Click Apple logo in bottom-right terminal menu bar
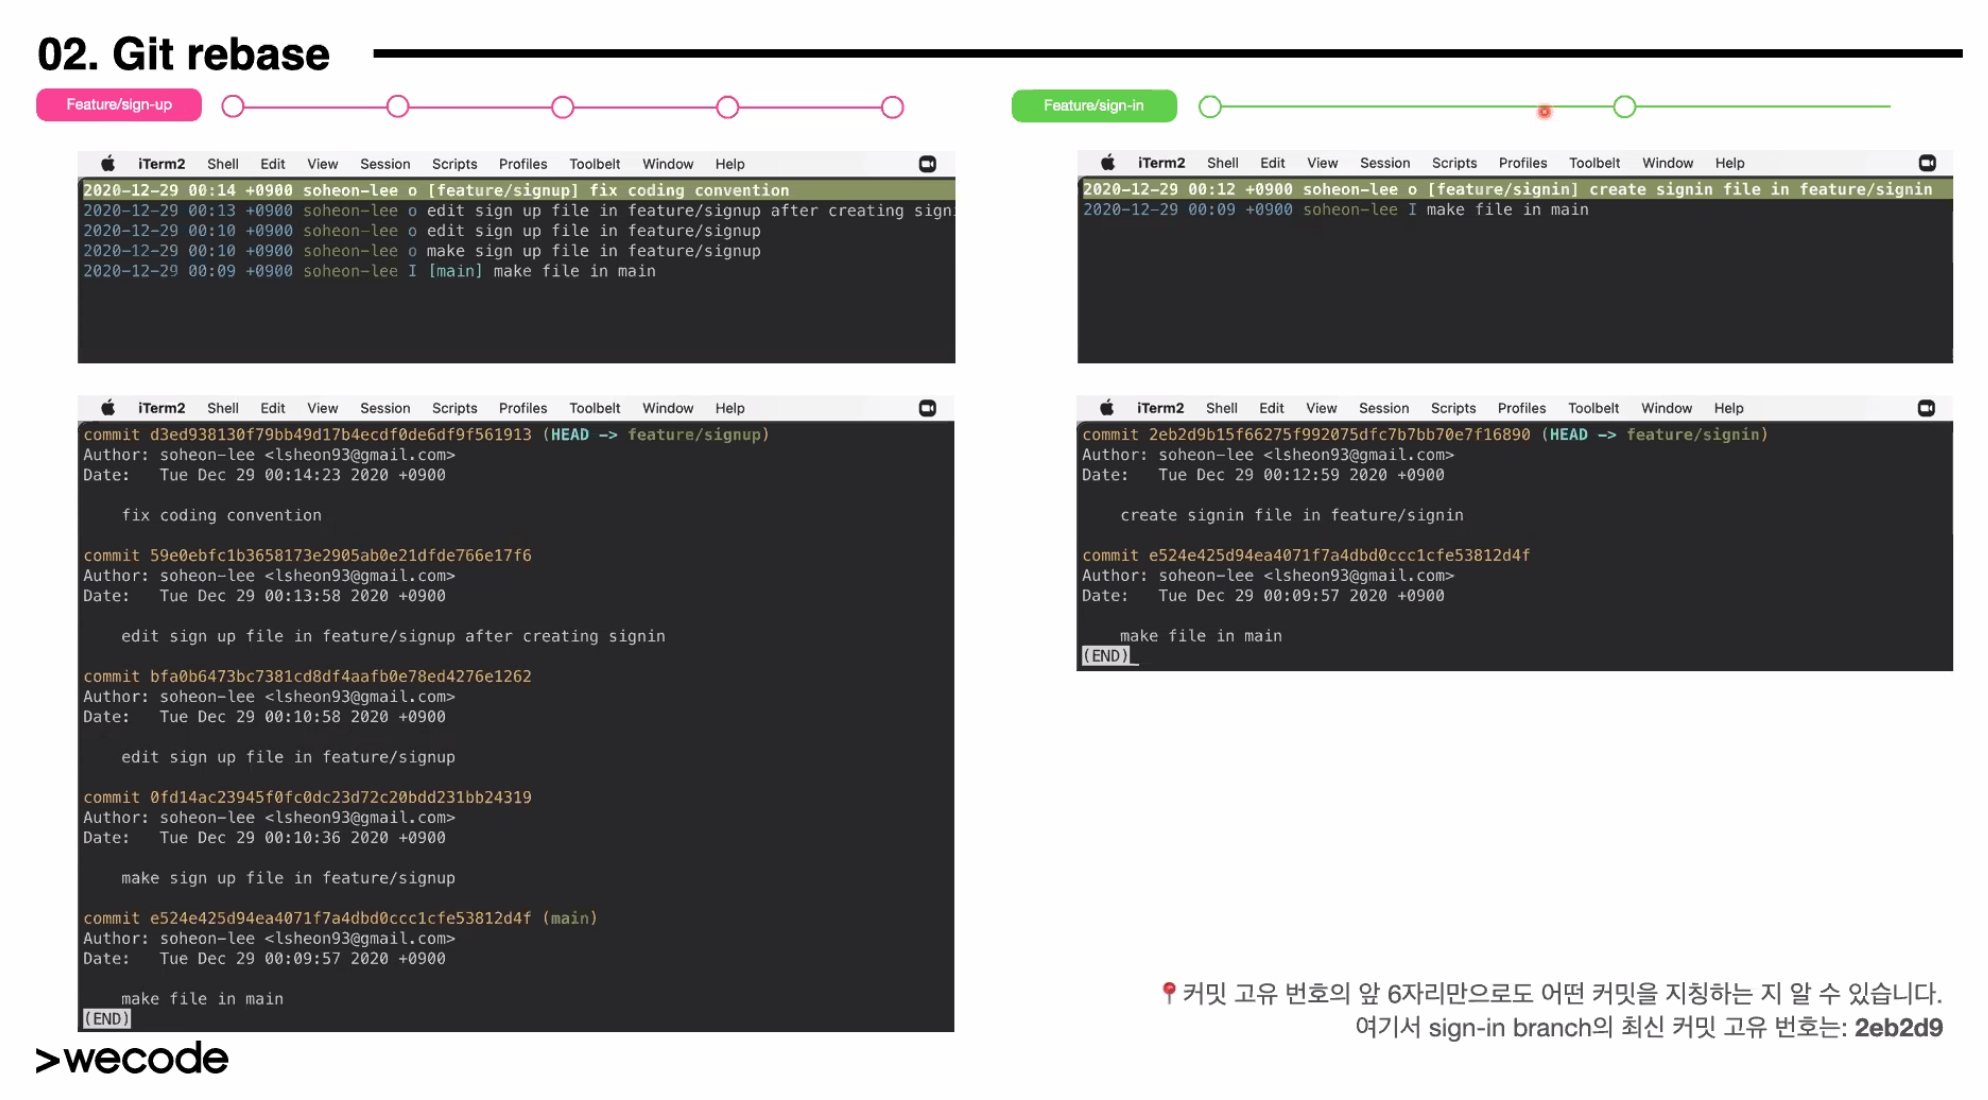 click(1106, 408)
